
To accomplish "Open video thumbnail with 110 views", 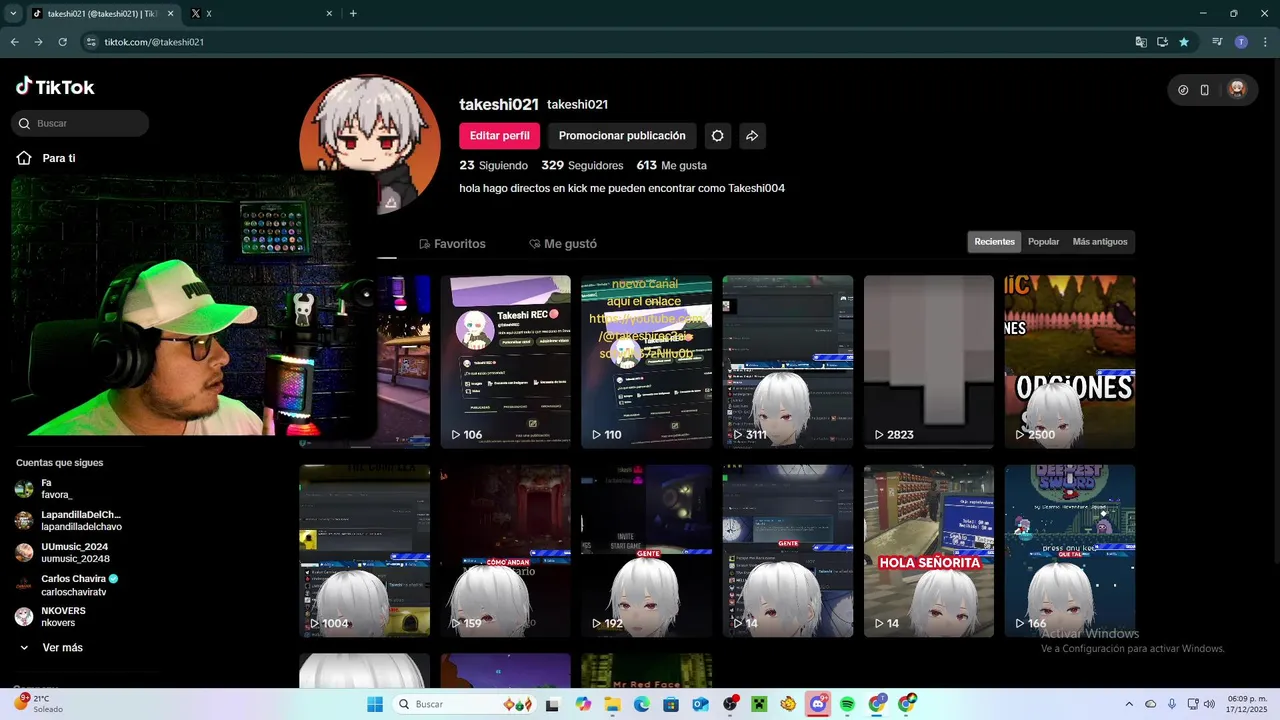I will [647, 362].
